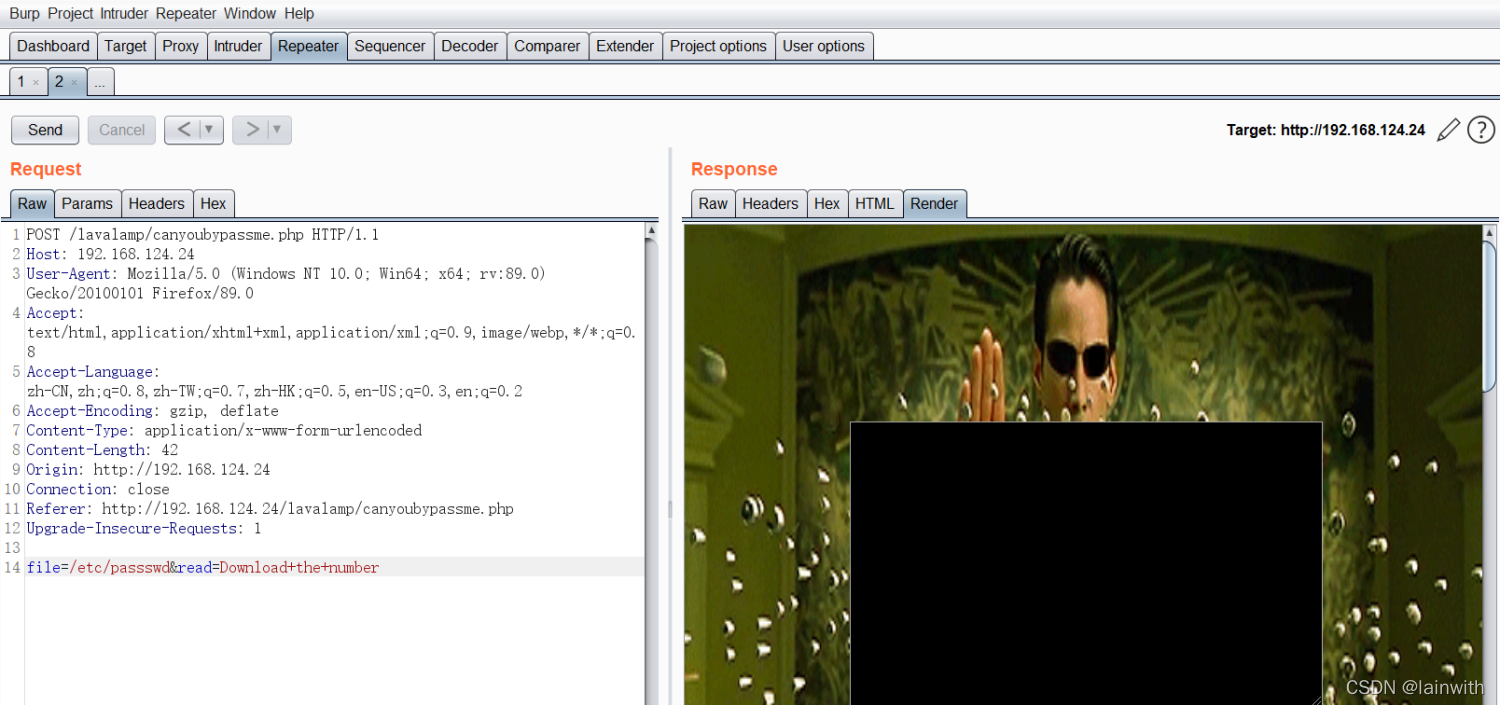
Task: Open the Project options tab
Action: [x=718, y=46]
